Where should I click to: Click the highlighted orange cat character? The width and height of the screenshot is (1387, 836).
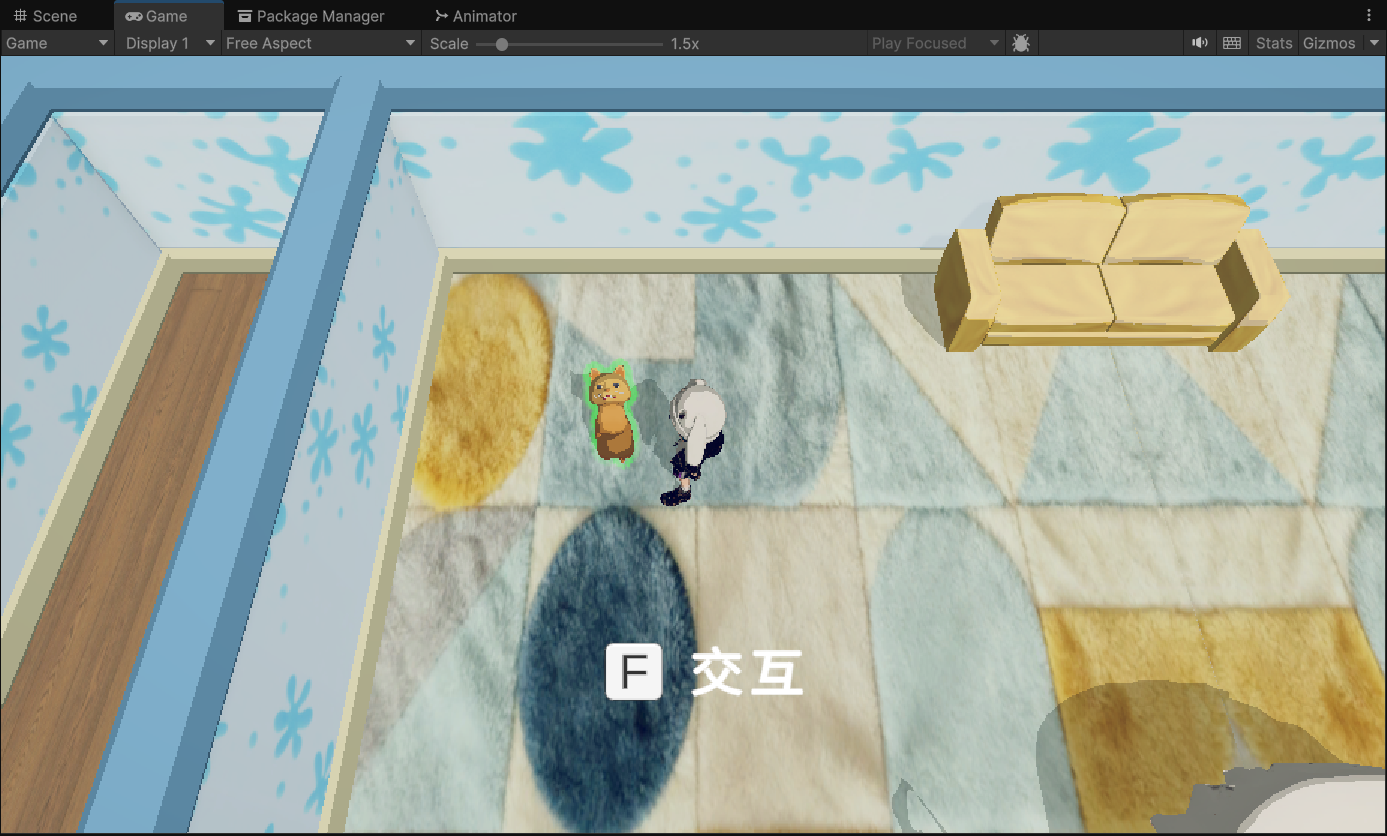(x=611, y=413)
